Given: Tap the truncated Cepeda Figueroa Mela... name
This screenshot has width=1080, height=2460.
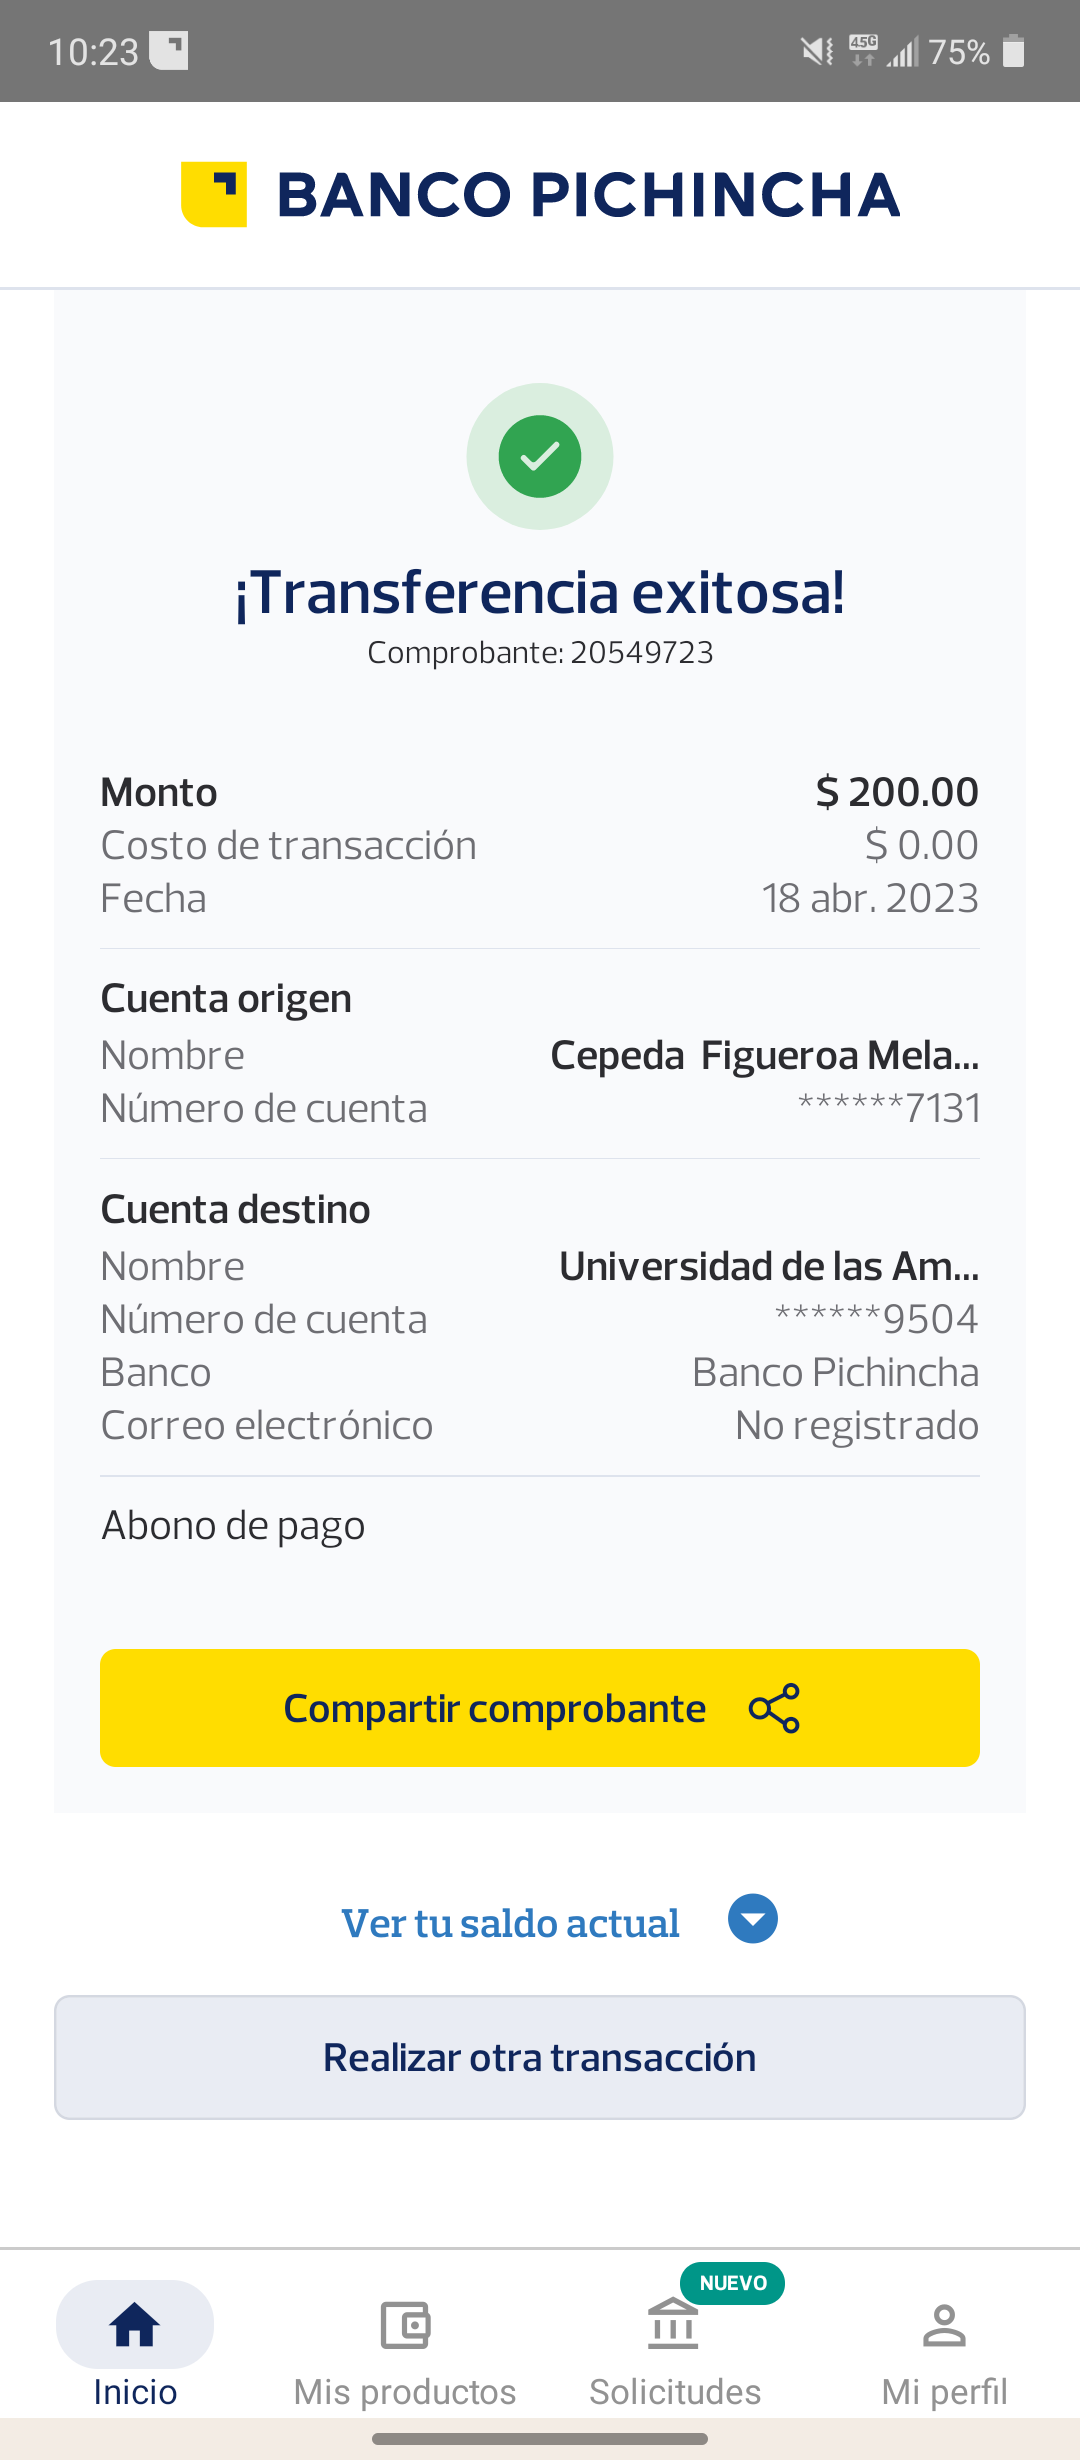Looking at the screenshot, I should coord(764,1055).
